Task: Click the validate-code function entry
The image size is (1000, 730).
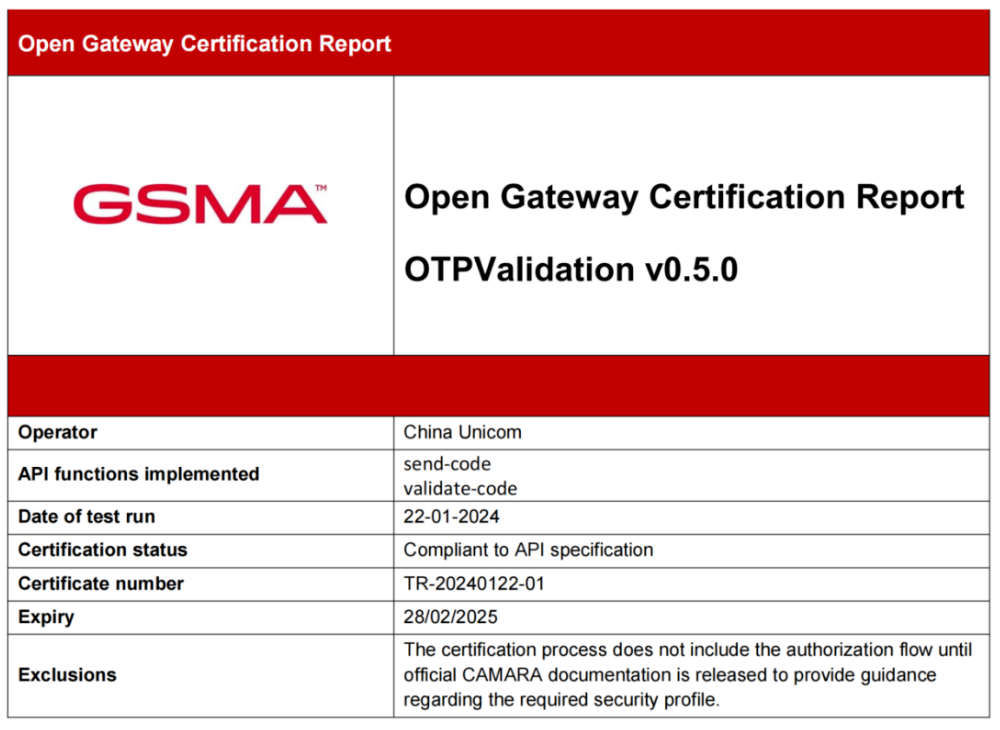Action: click(x=460, y=488)
